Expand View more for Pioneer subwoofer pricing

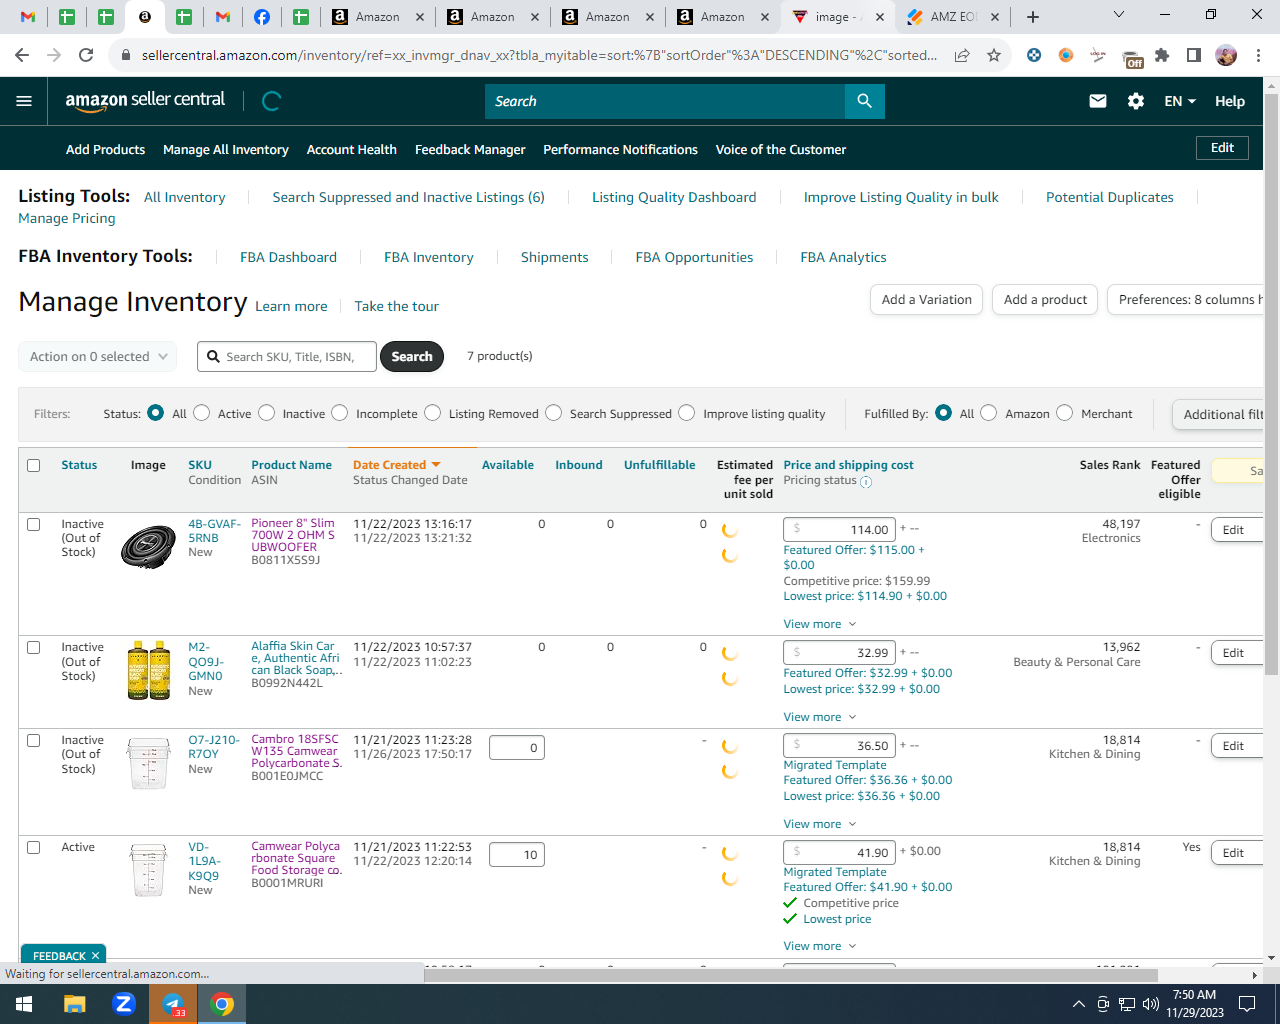click(x=820, y=624)
